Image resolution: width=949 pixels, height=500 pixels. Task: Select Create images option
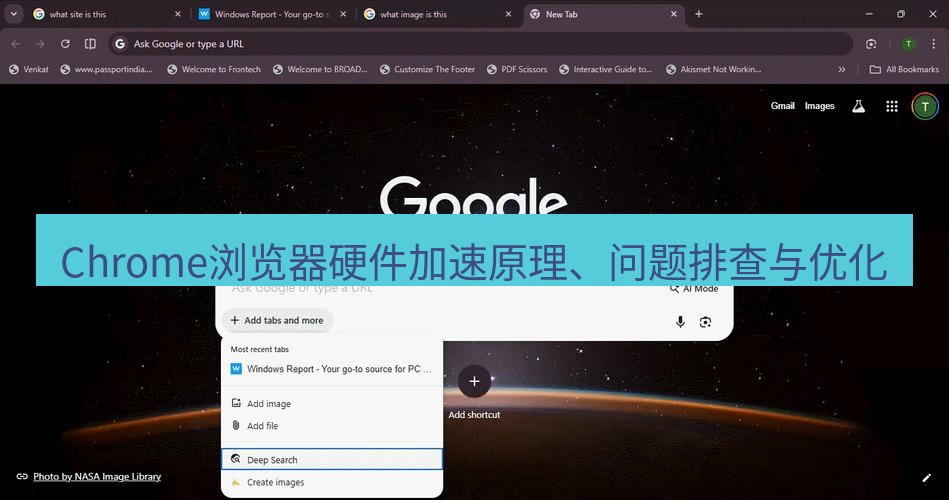pyautogui.click(x=332, y=482)
